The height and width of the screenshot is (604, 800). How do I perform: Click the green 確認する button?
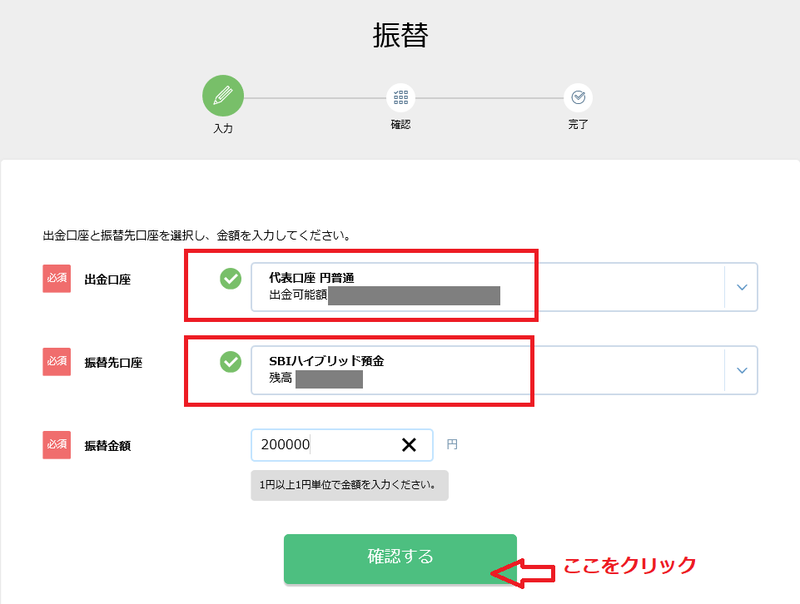[401, 559]
